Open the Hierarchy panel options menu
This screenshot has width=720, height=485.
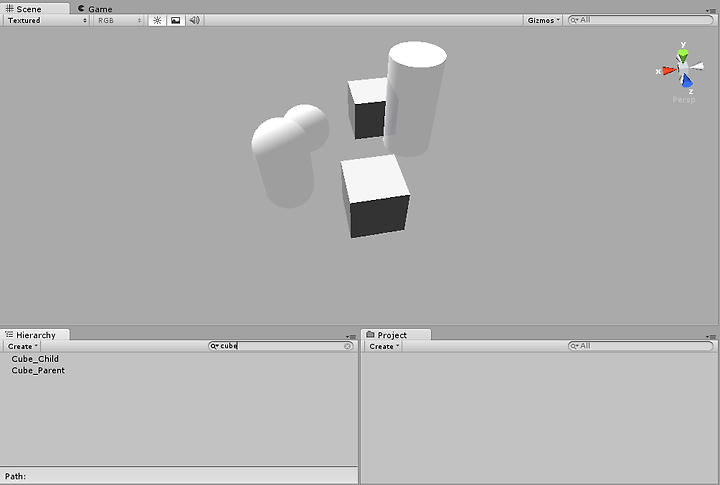click(x=351, y=336)
